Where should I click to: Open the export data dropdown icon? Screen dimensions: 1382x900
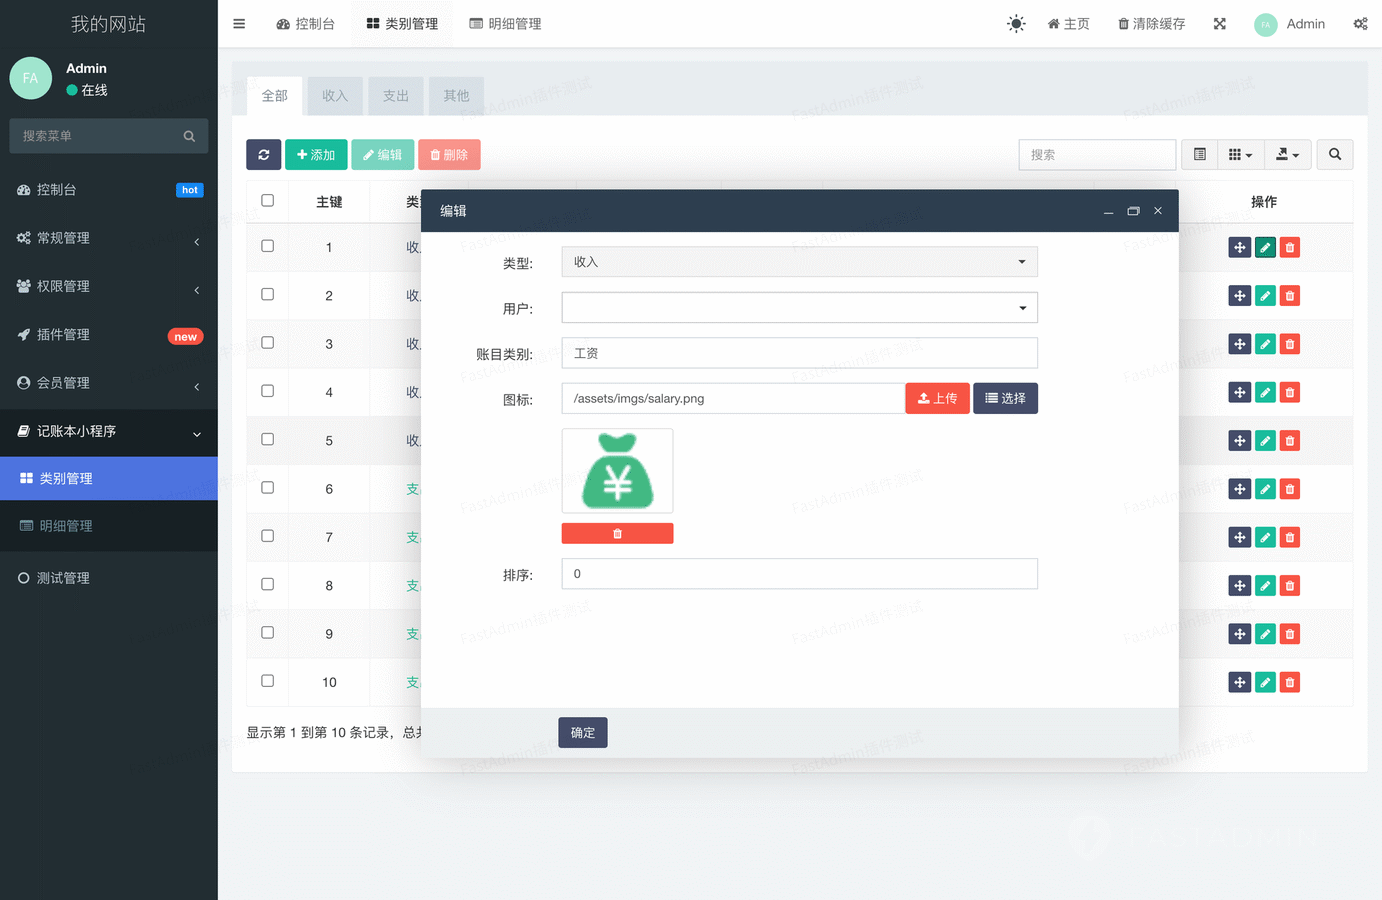[1287, 155]
